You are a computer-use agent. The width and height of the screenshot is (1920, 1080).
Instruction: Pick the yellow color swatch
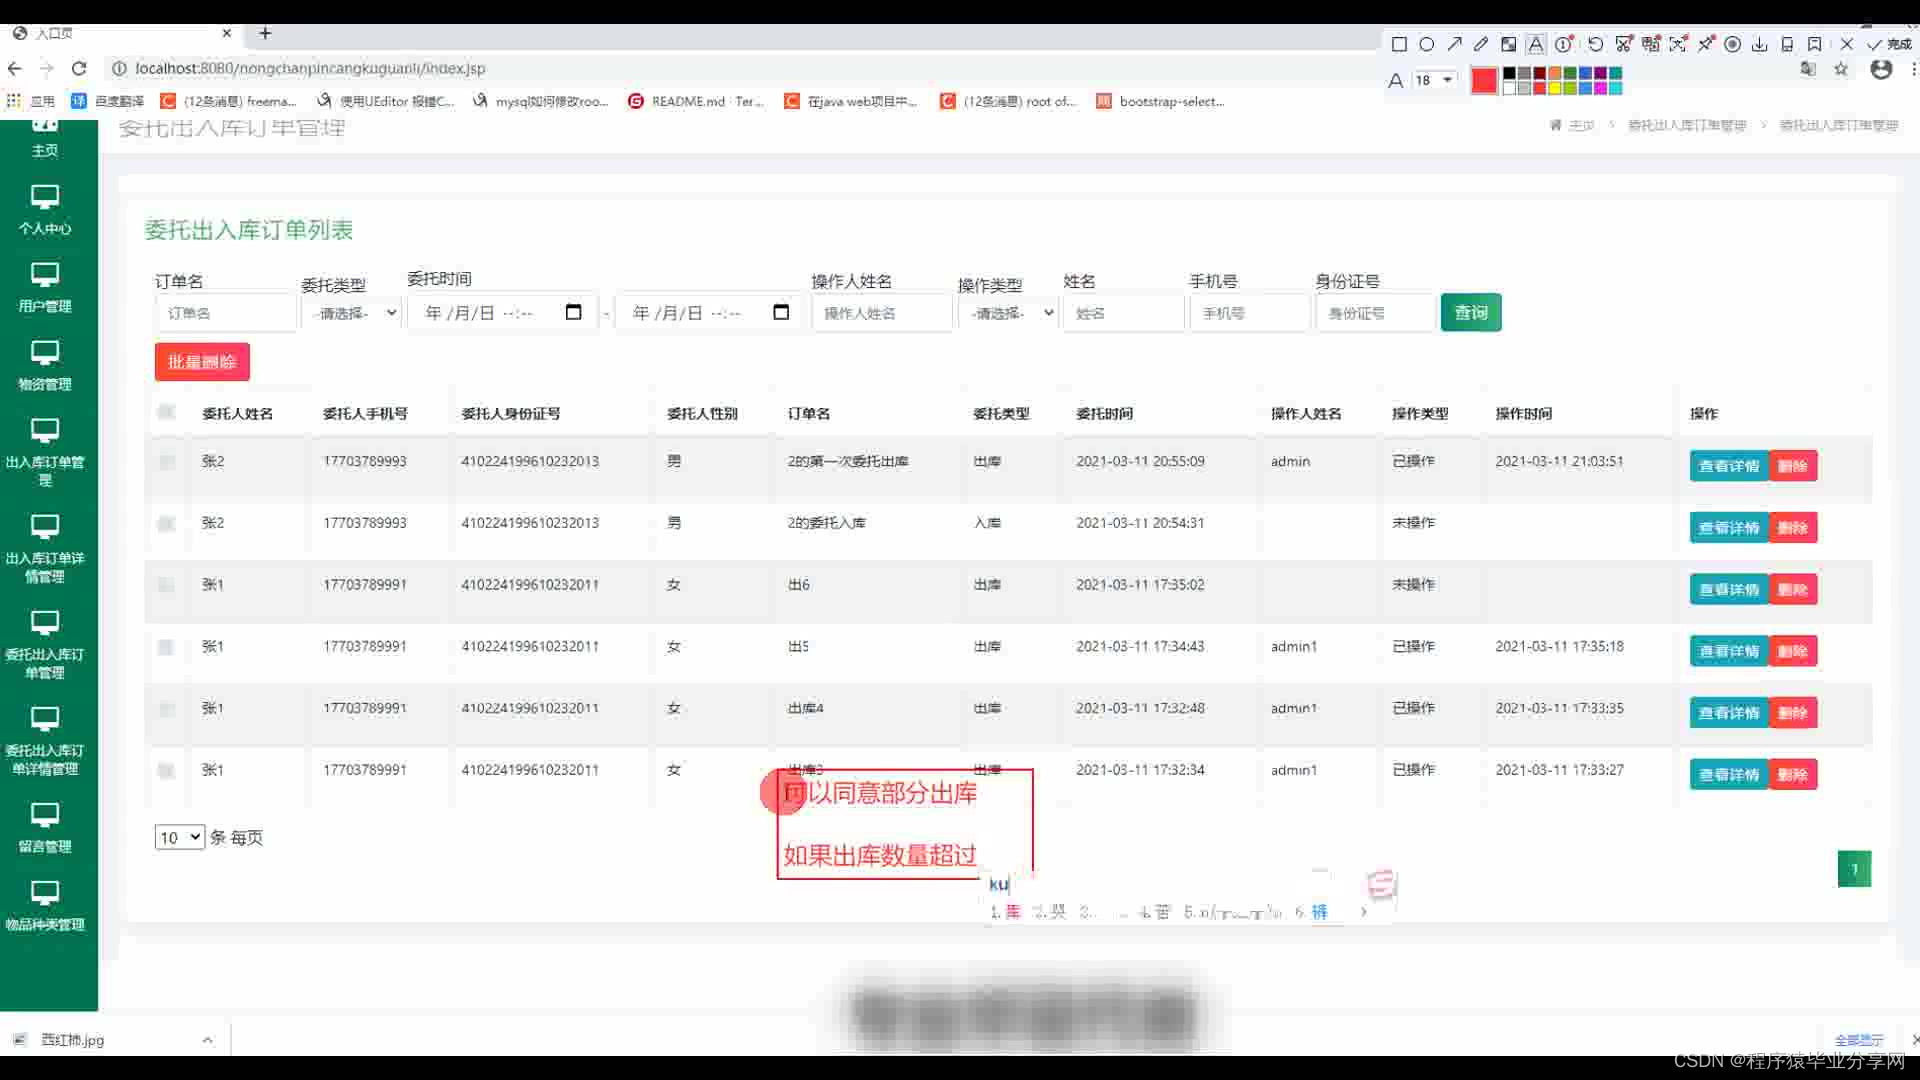tap(1555, 88)
